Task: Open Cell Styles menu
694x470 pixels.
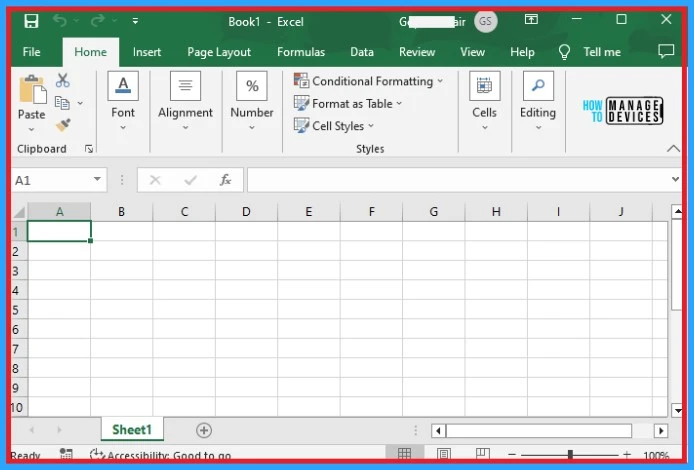Action: (x=334, y=126)
